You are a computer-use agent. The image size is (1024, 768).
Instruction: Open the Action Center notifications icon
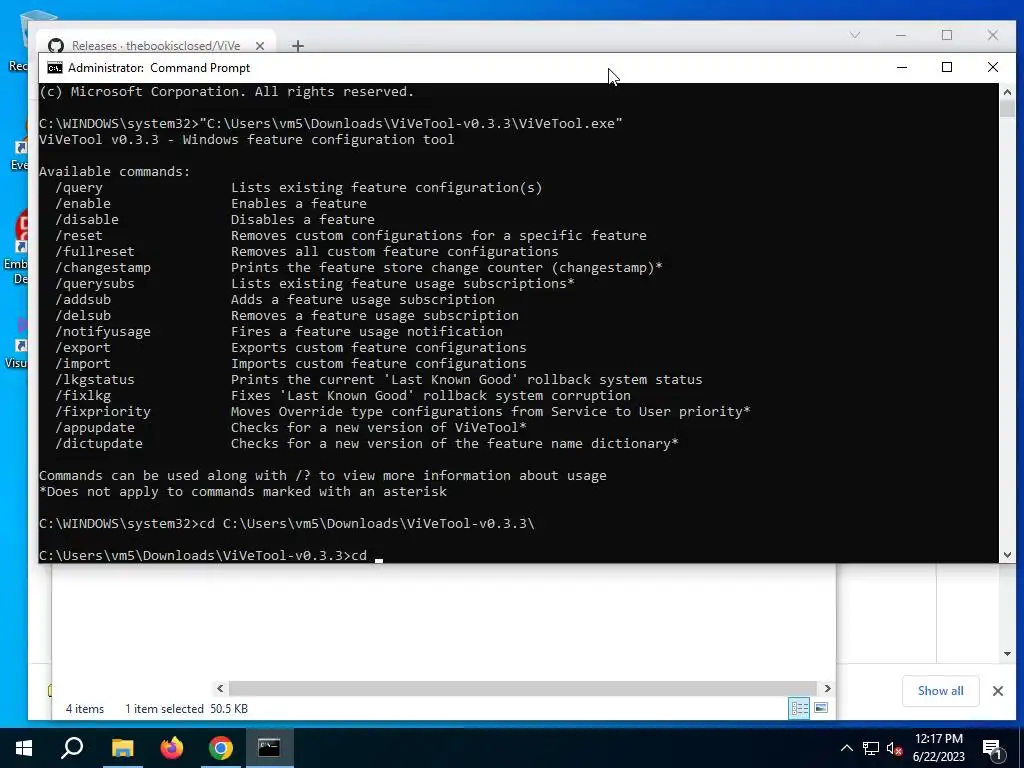(992, 749)
